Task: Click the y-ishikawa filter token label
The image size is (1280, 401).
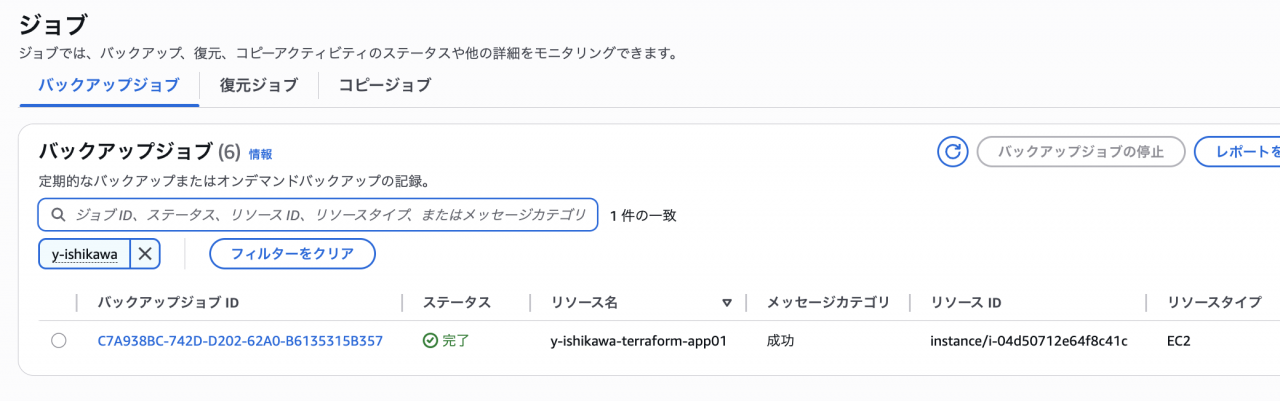Action: tap(85, 254)
